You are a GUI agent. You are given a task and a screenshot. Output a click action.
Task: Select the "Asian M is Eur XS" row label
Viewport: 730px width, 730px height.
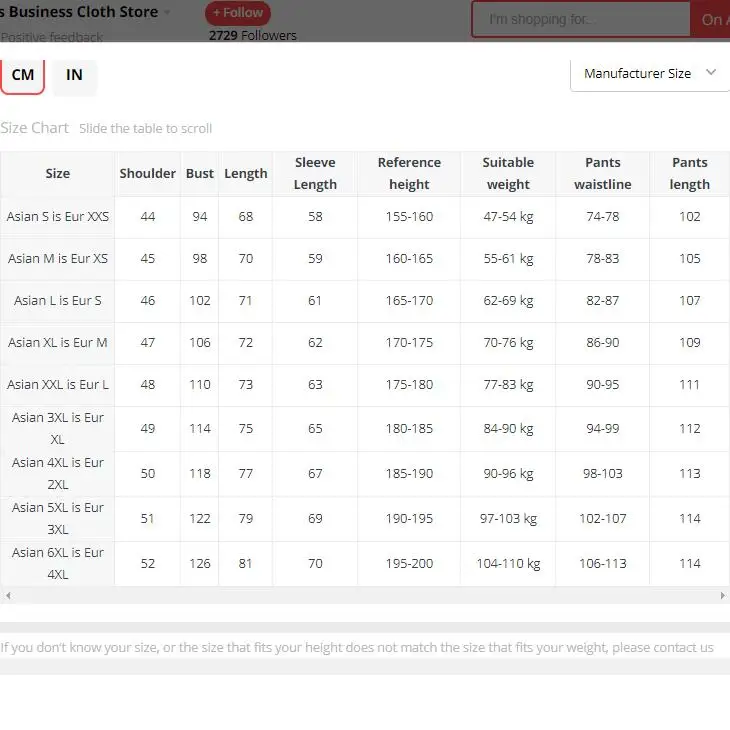tap(58, 259)
